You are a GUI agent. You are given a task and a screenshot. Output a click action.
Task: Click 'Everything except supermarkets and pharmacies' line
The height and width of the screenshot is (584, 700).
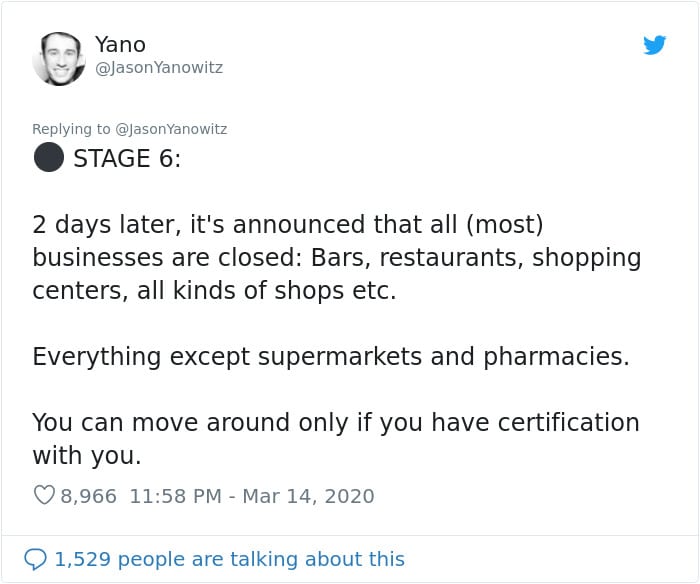pyautogui.click(x=331, y=357)
